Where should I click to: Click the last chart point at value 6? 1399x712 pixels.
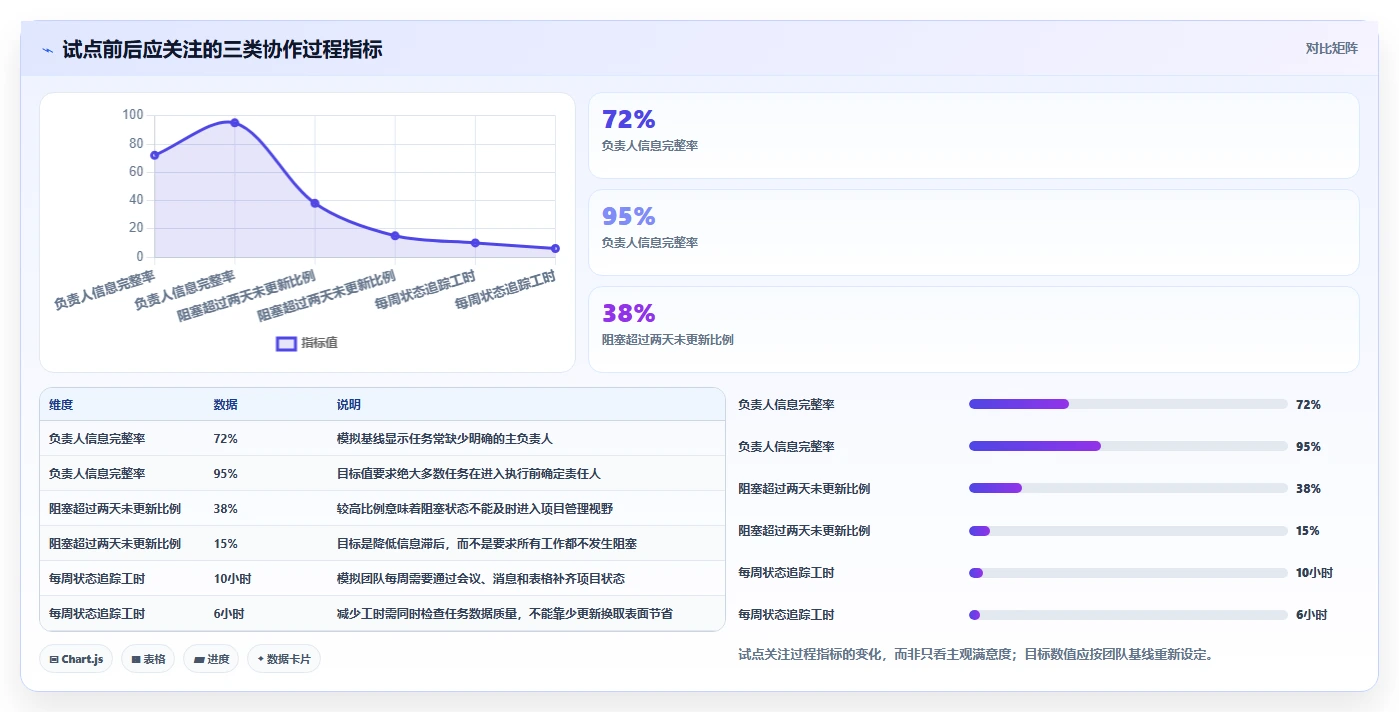click(555, 248)
